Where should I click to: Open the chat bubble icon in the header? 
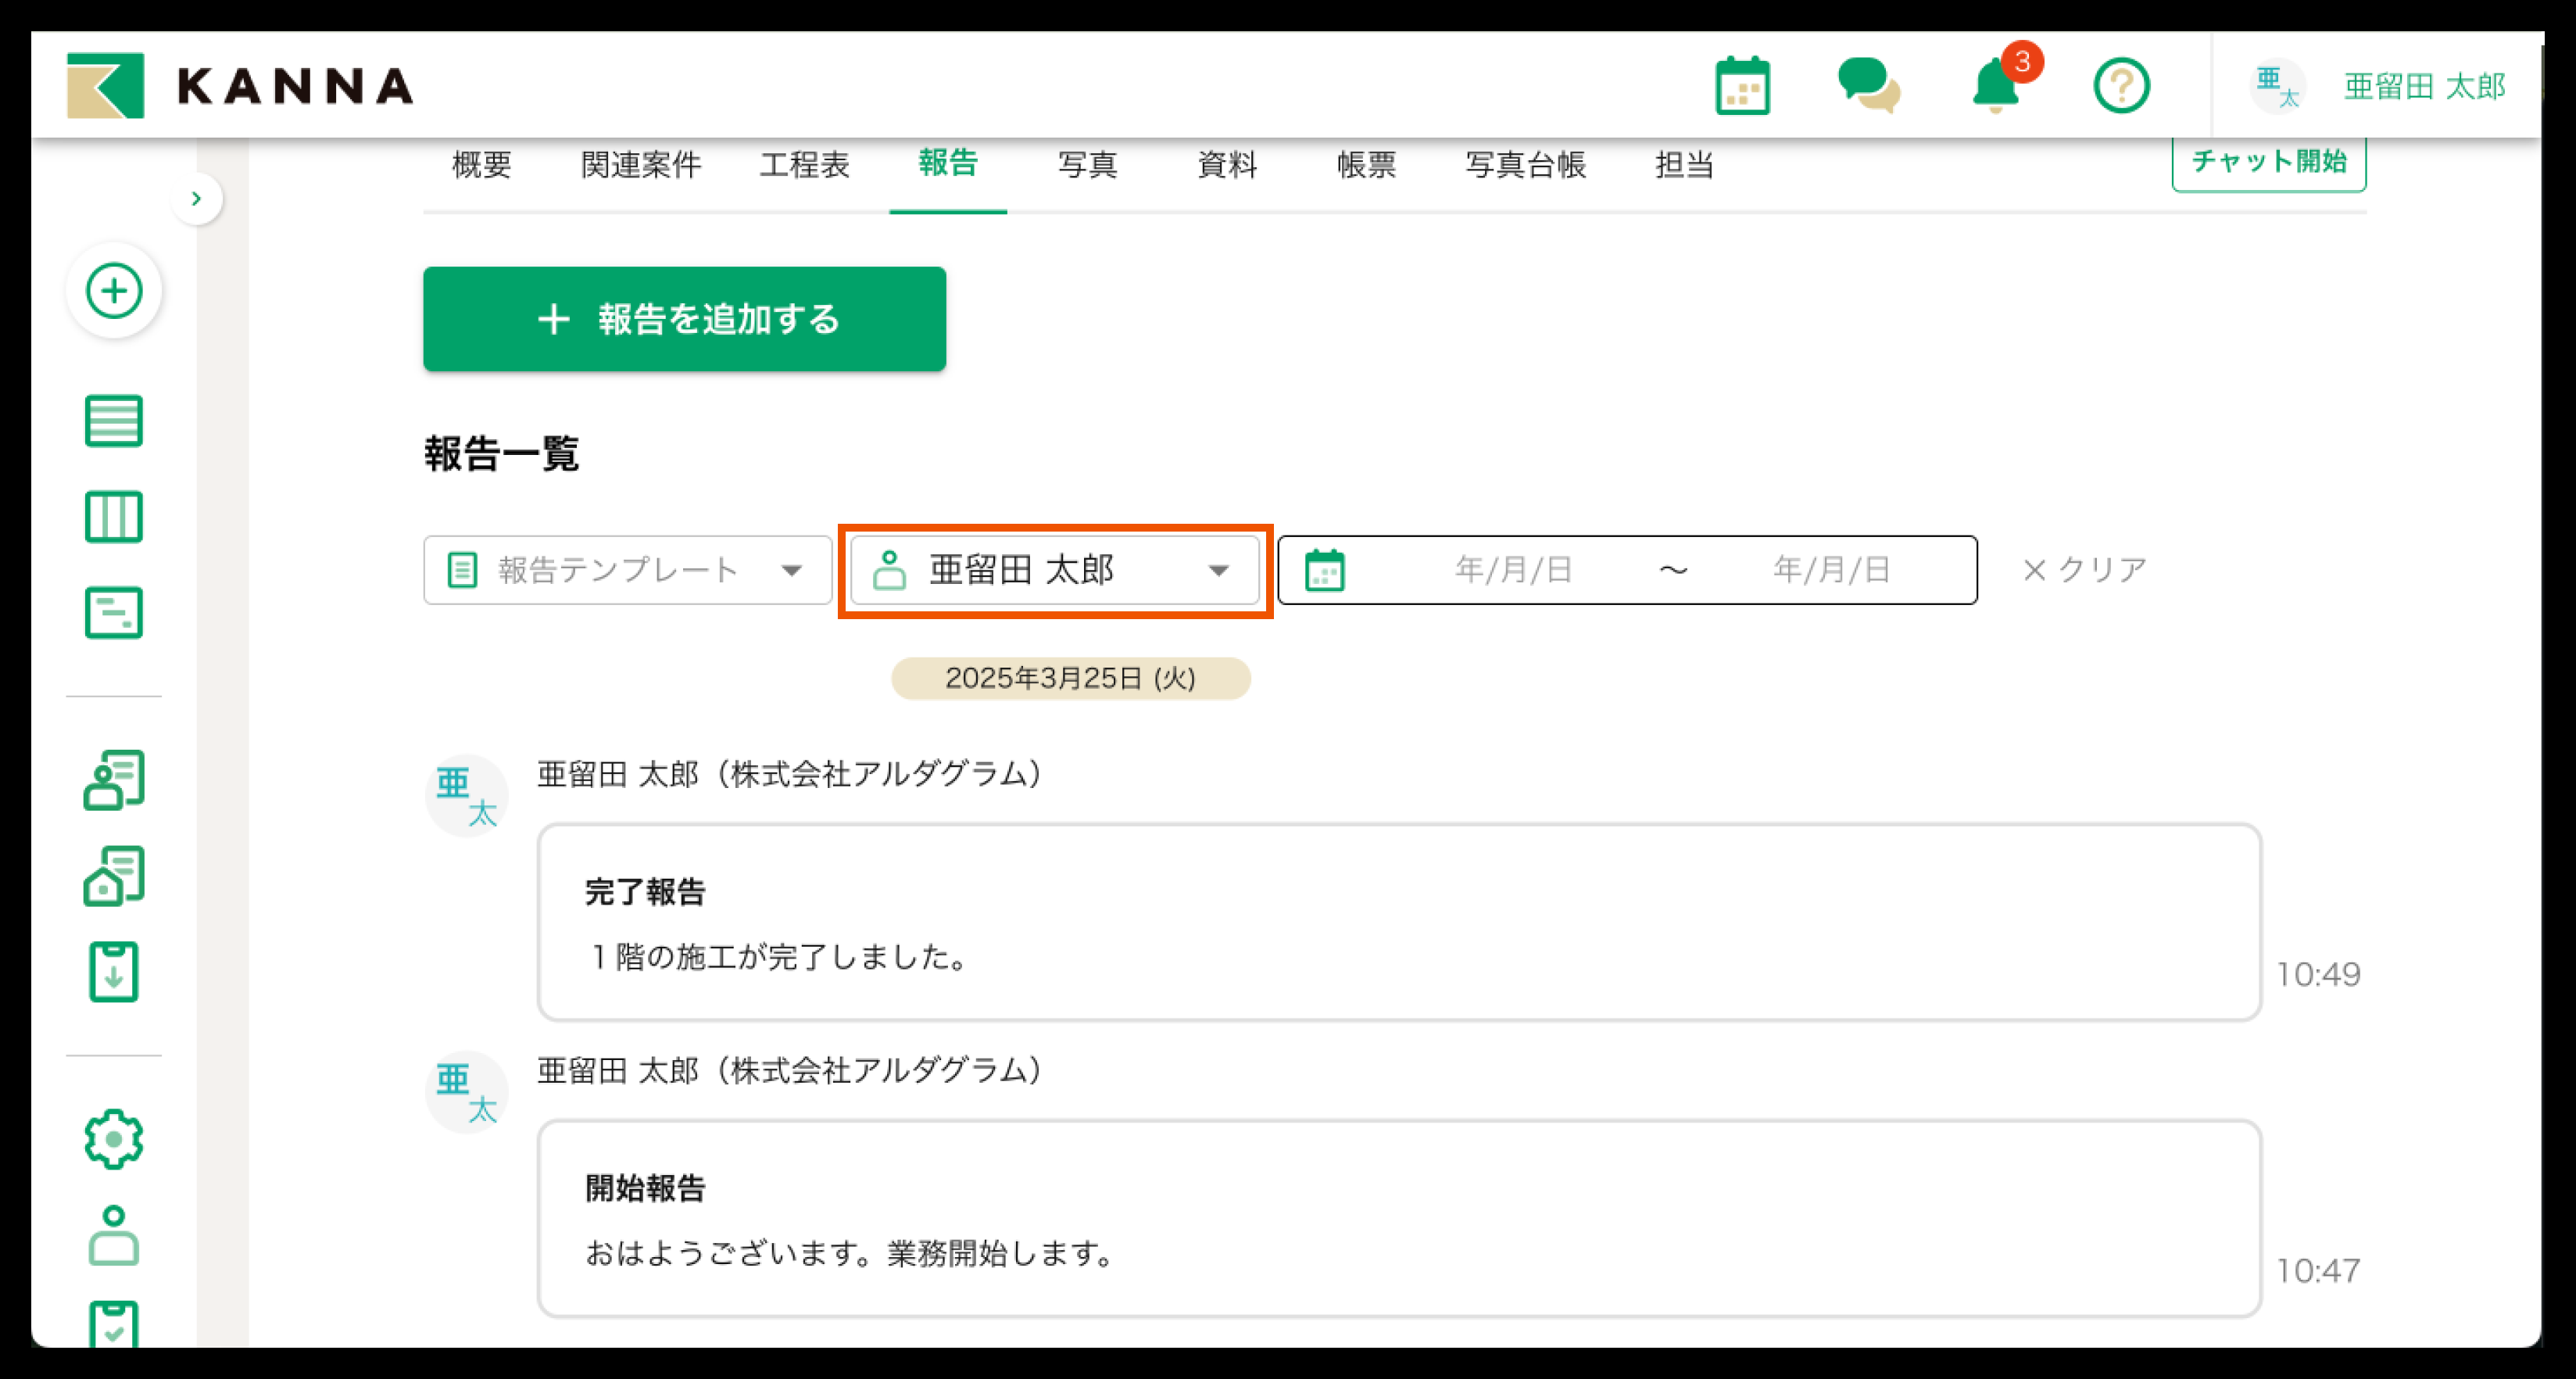(1870, 86)
